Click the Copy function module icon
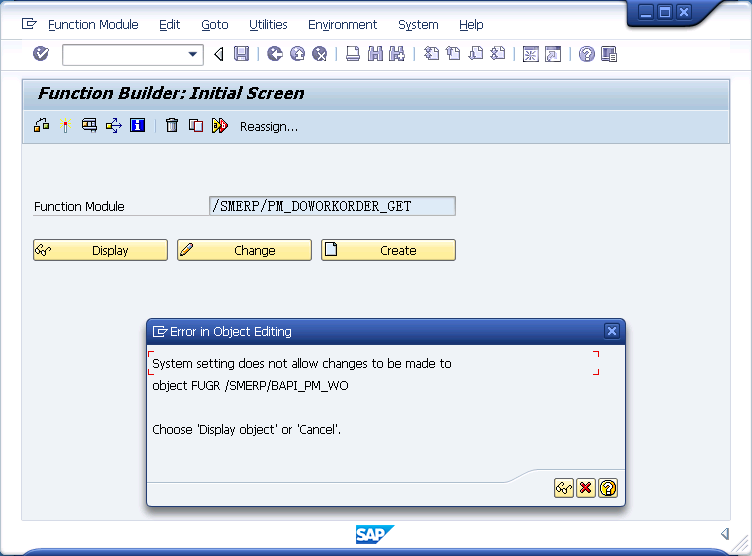Screen dimensions: 752x556 tap(196, 126)
